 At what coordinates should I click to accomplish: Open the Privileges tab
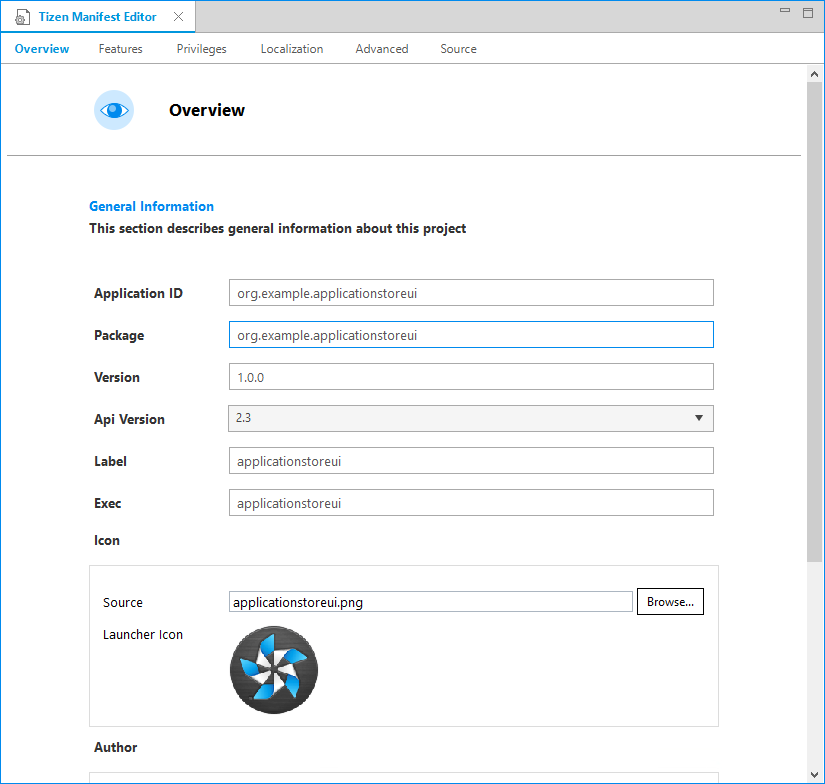click(x=201, y=48)
